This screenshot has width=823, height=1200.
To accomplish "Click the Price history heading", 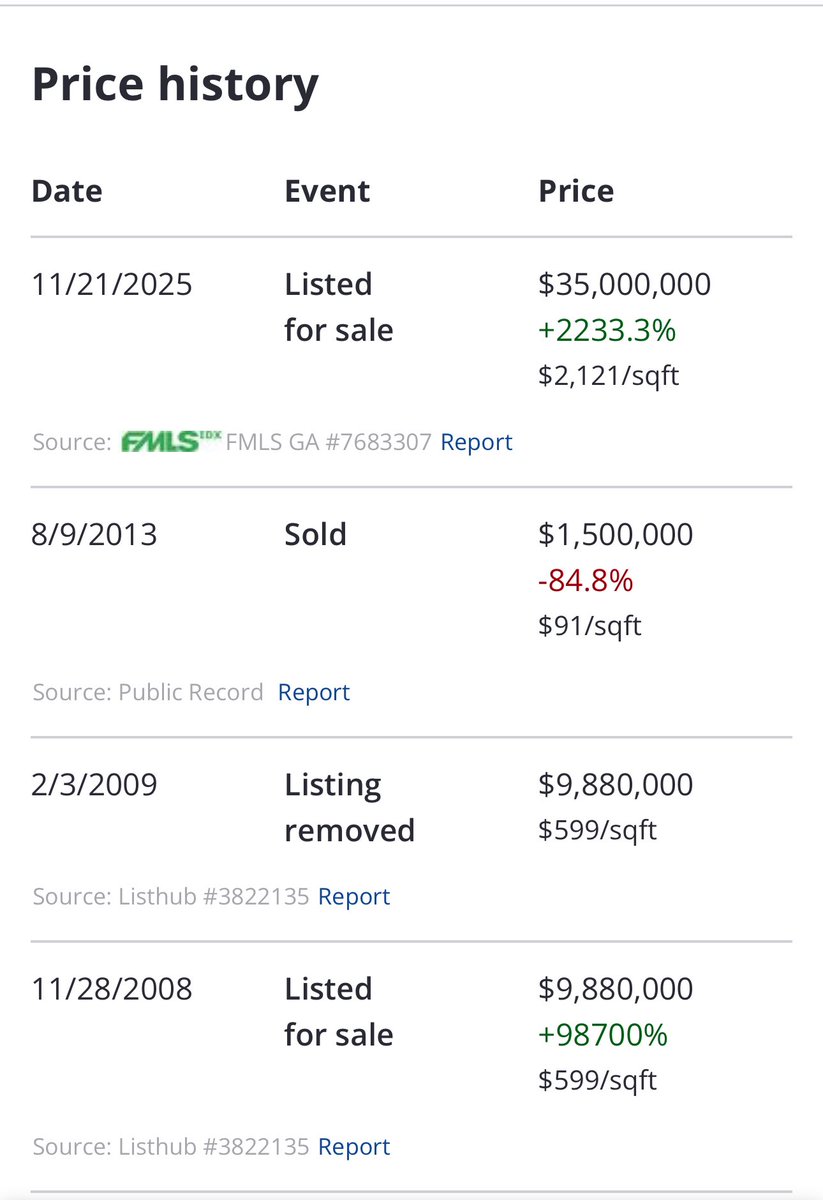I will coord(175,85).
